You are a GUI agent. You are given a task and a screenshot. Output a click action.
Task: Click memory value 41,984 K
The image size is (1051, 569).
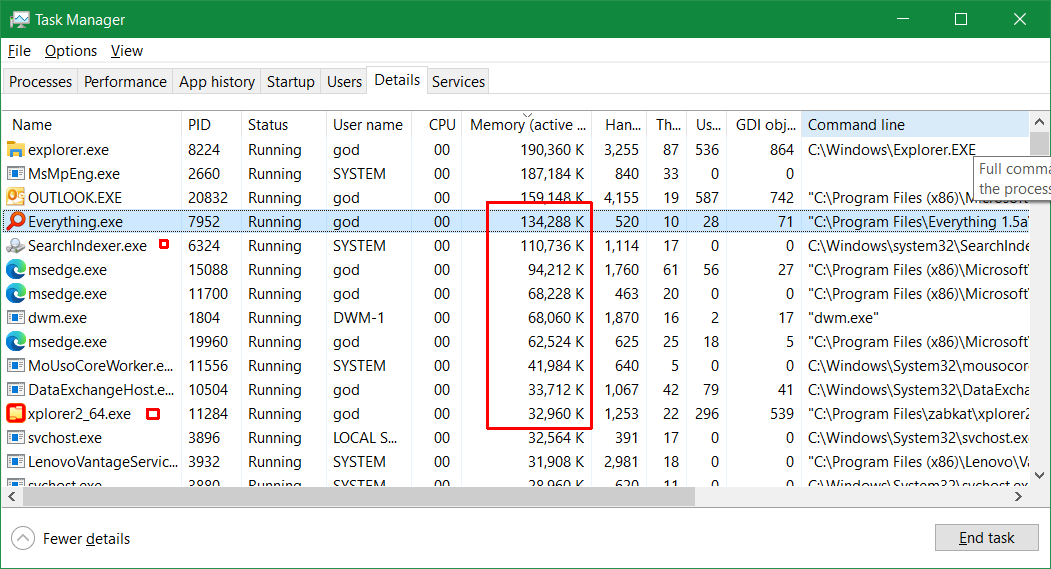coord(556,366)
